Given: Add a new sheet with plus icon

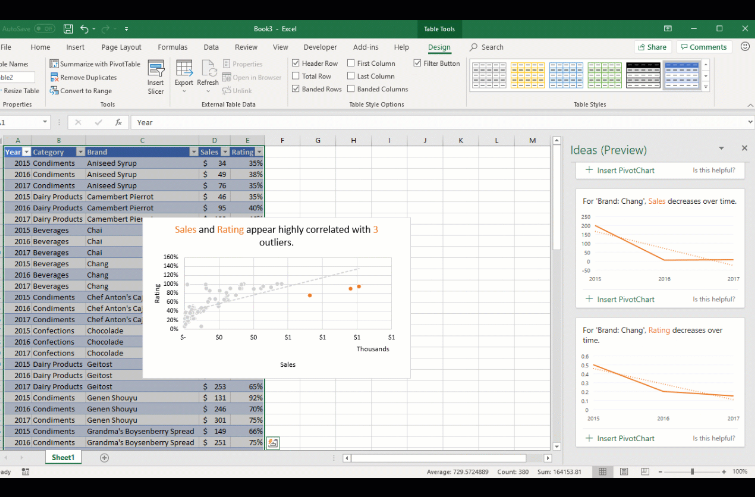Looking at the screenshot, I should 104,457.
